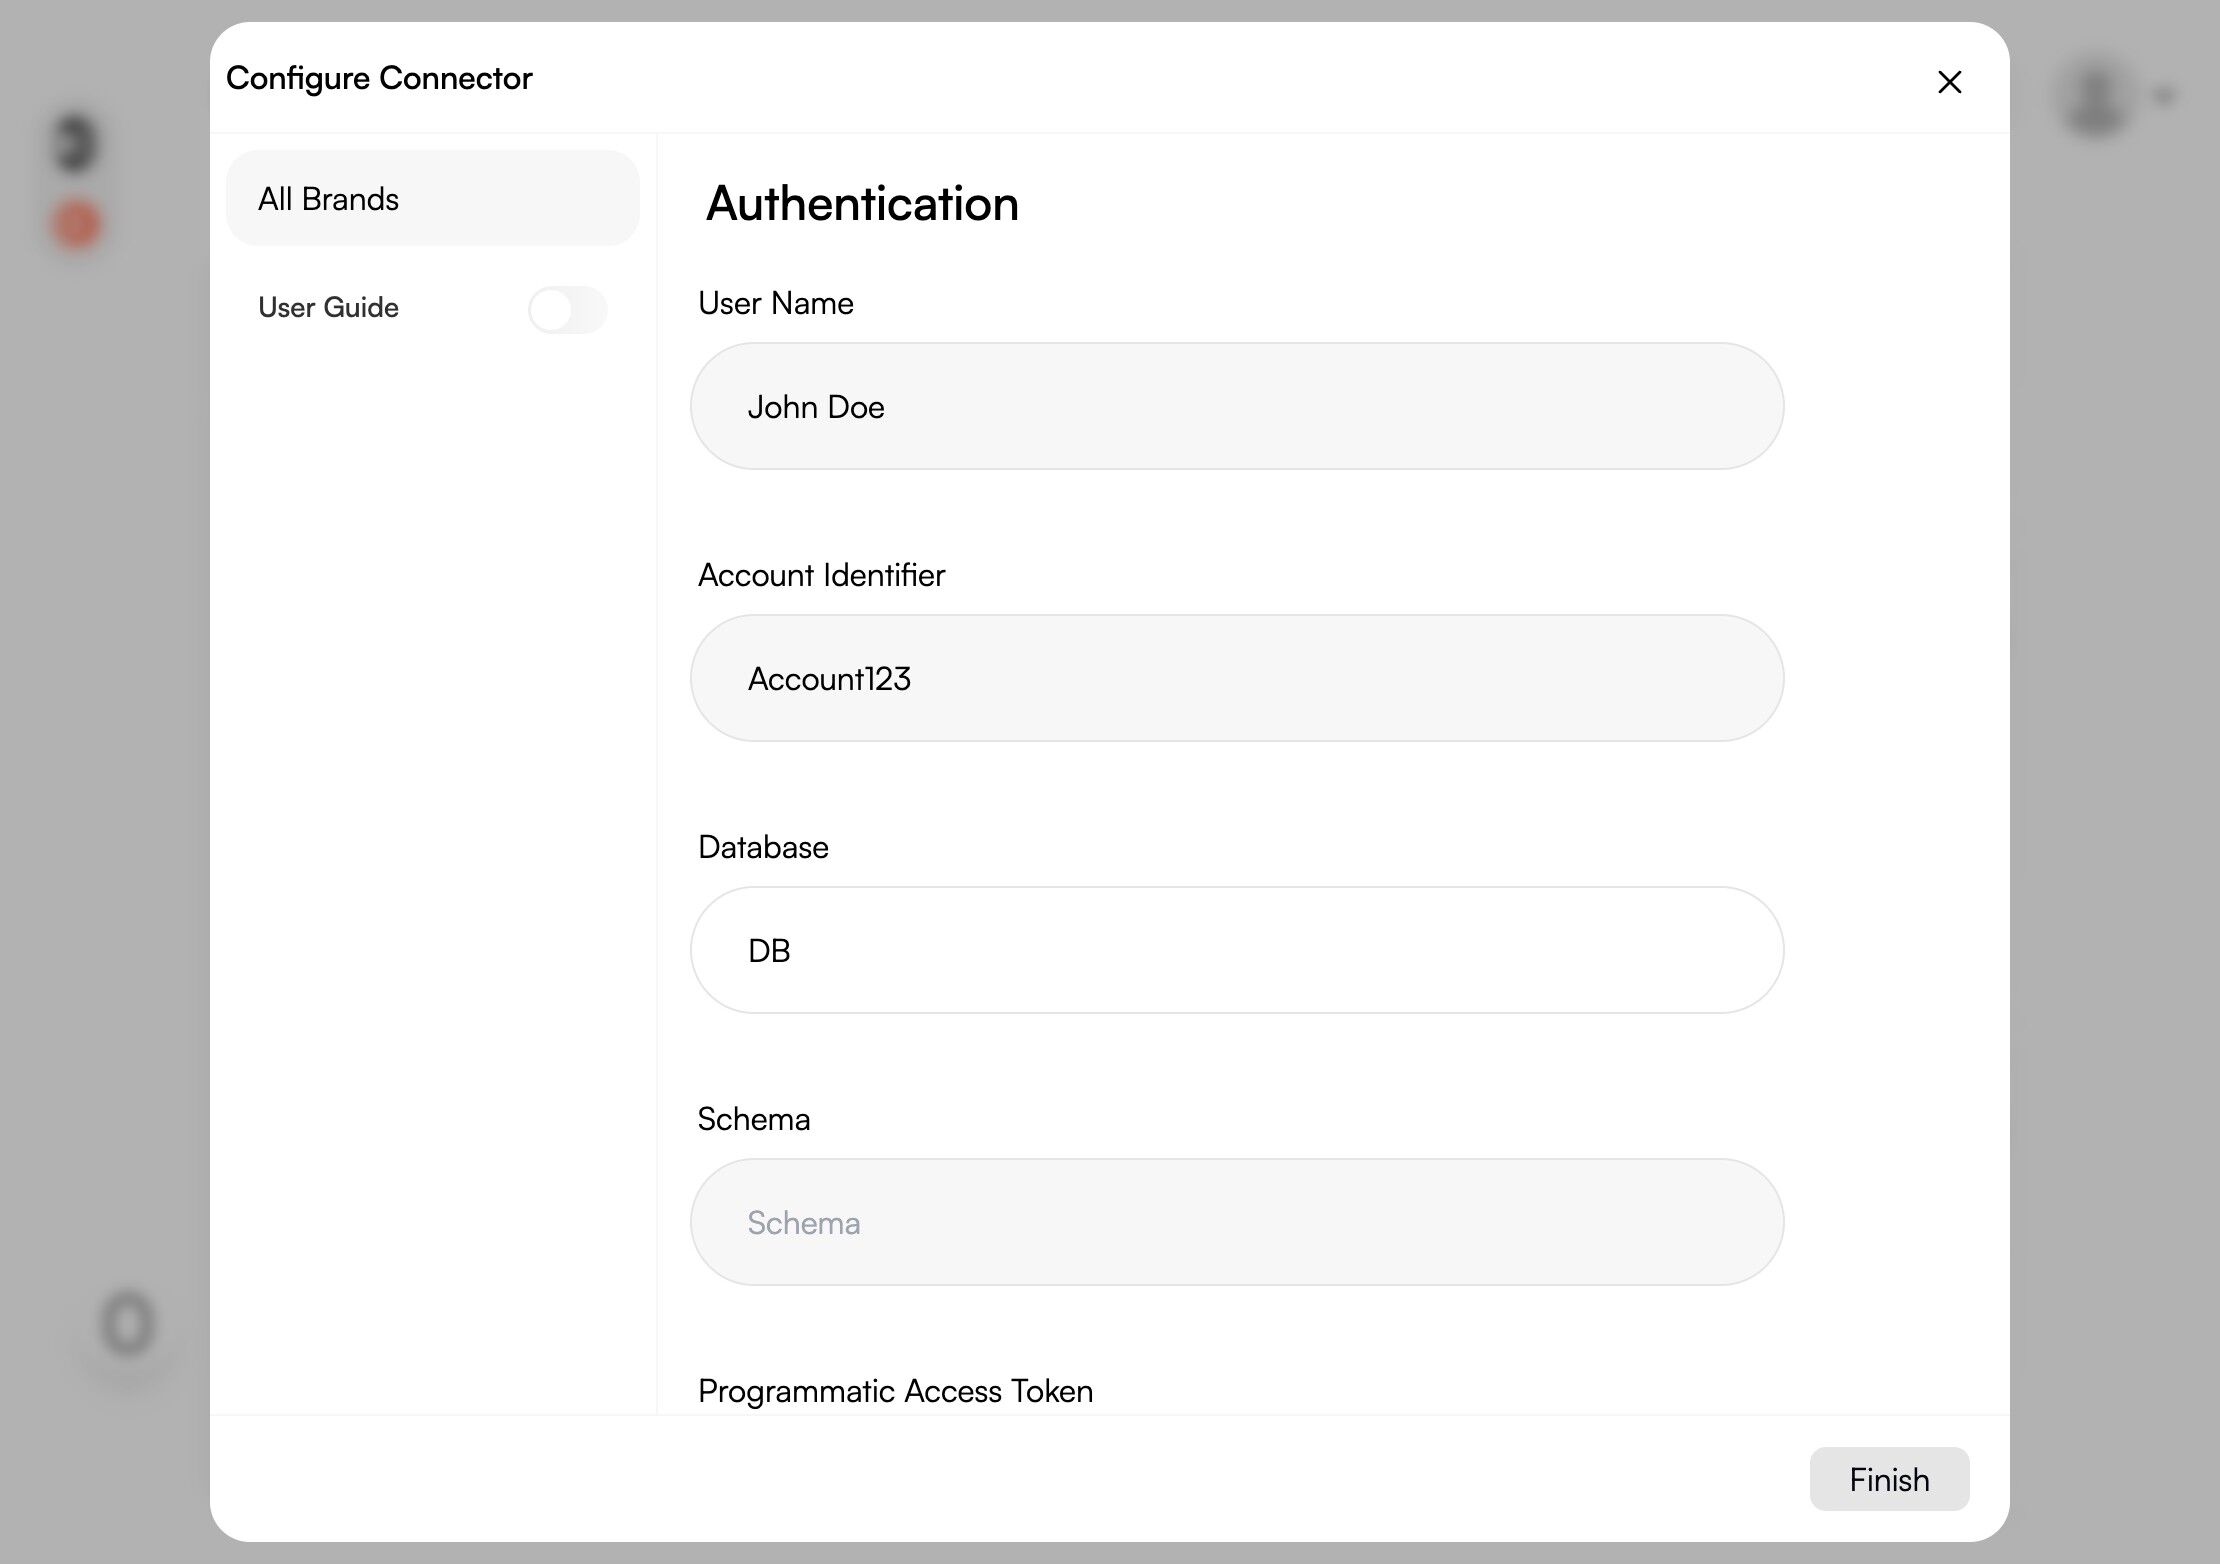
Task: Click the blurred user avatar icon
Action: [2096, 98]
